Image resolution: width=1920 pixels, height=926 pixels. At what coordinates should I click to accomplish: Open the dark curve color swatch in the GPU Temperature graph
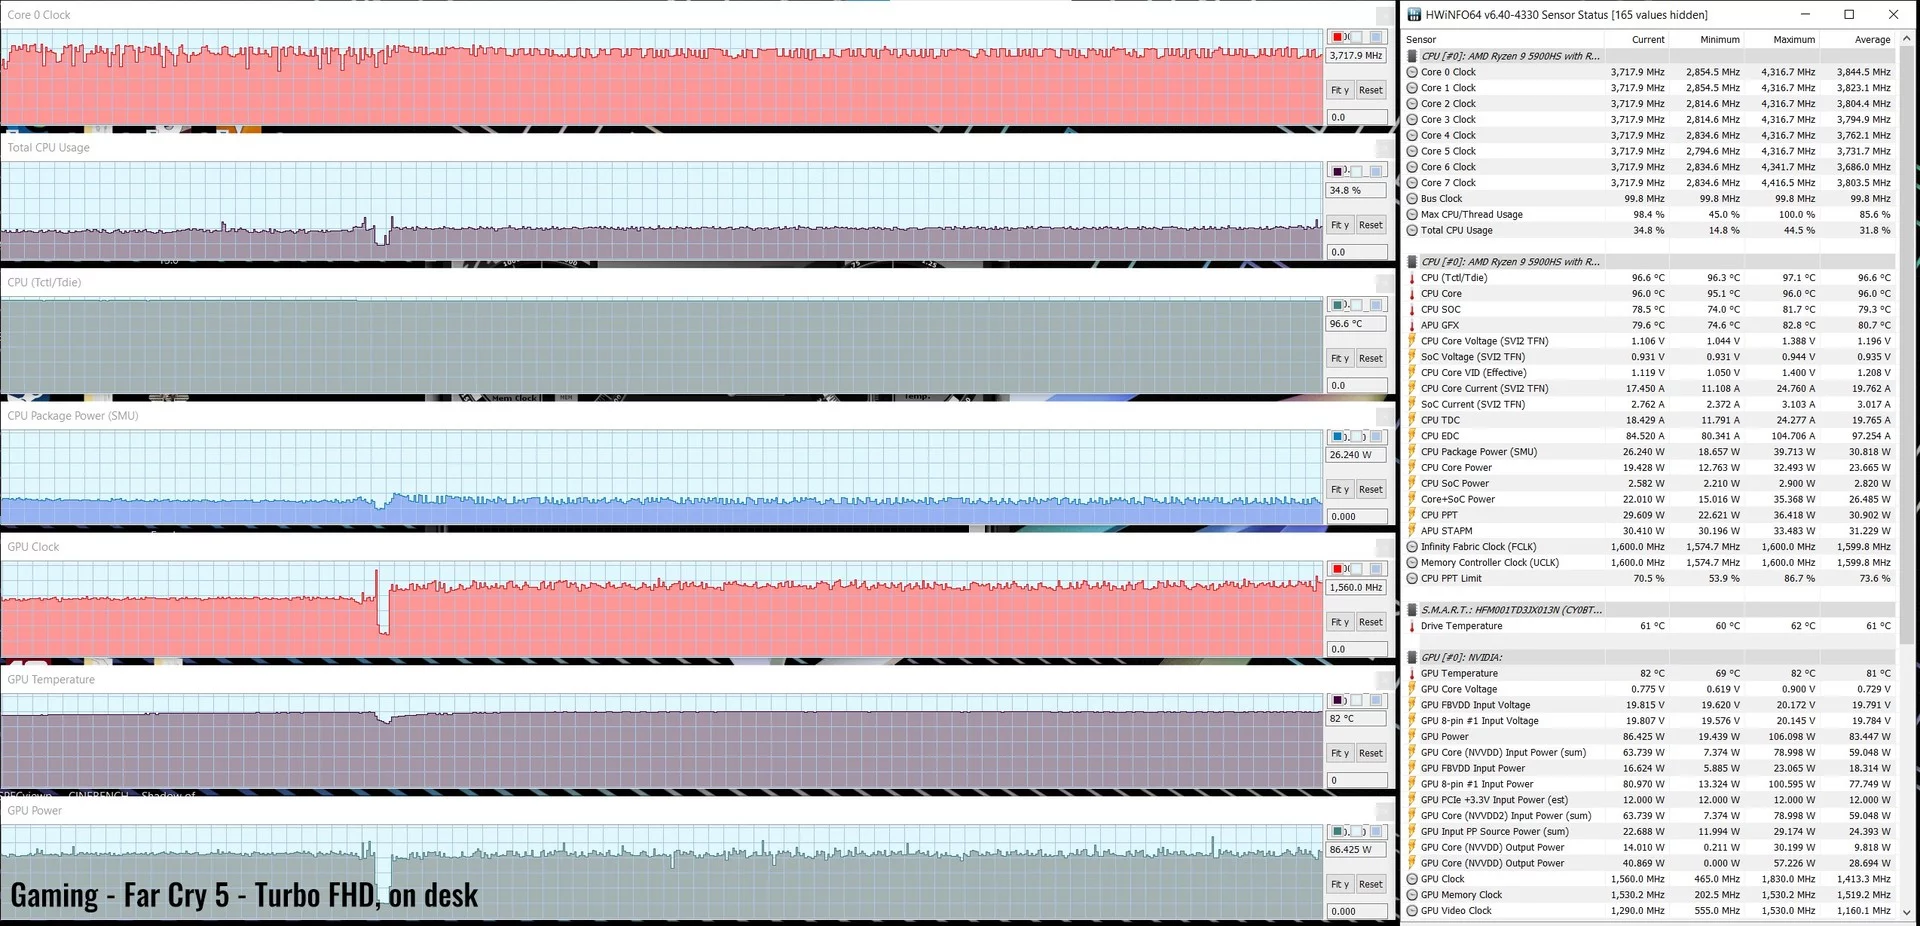click(x=1338, y=701)
